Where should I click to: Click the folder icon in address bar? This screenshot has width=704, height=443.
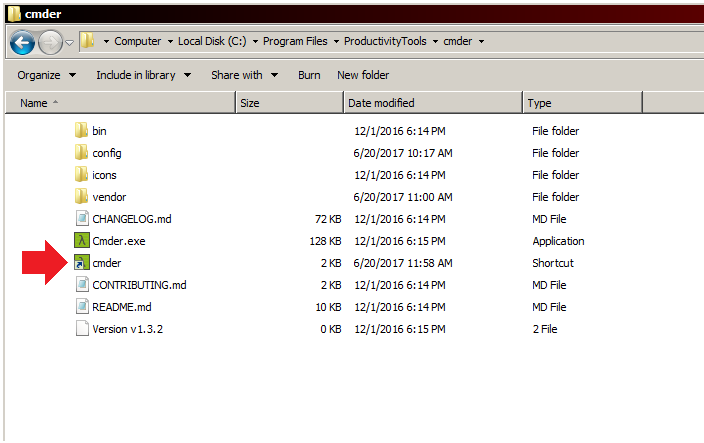88,41
